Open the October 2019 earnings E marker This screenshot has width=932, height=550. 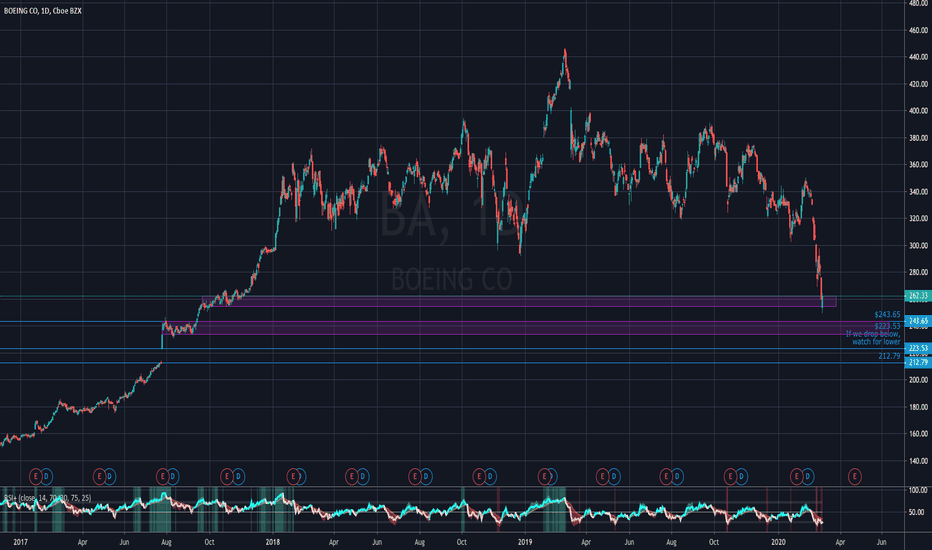pyautogui.click(x=731, y=476)
